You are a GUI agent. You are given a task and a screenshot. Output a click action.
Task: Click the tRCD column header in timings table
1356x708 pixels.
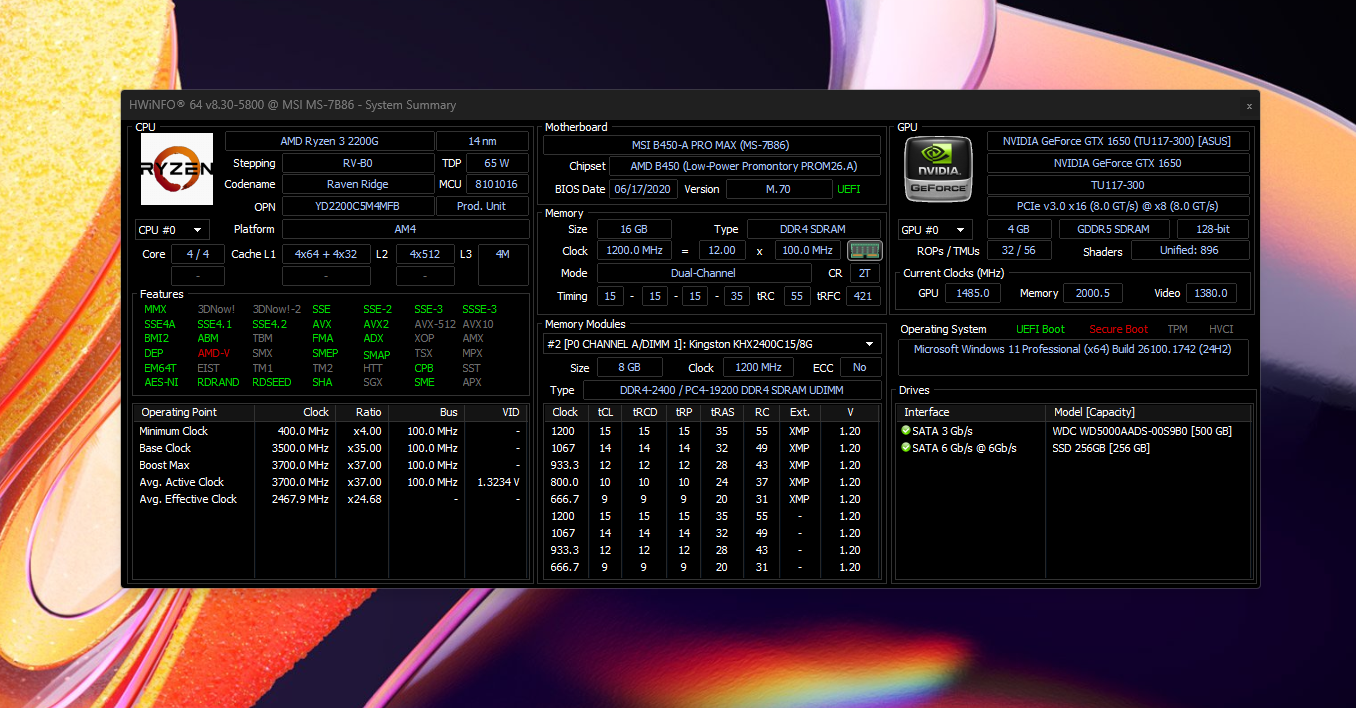coord(643,412)
